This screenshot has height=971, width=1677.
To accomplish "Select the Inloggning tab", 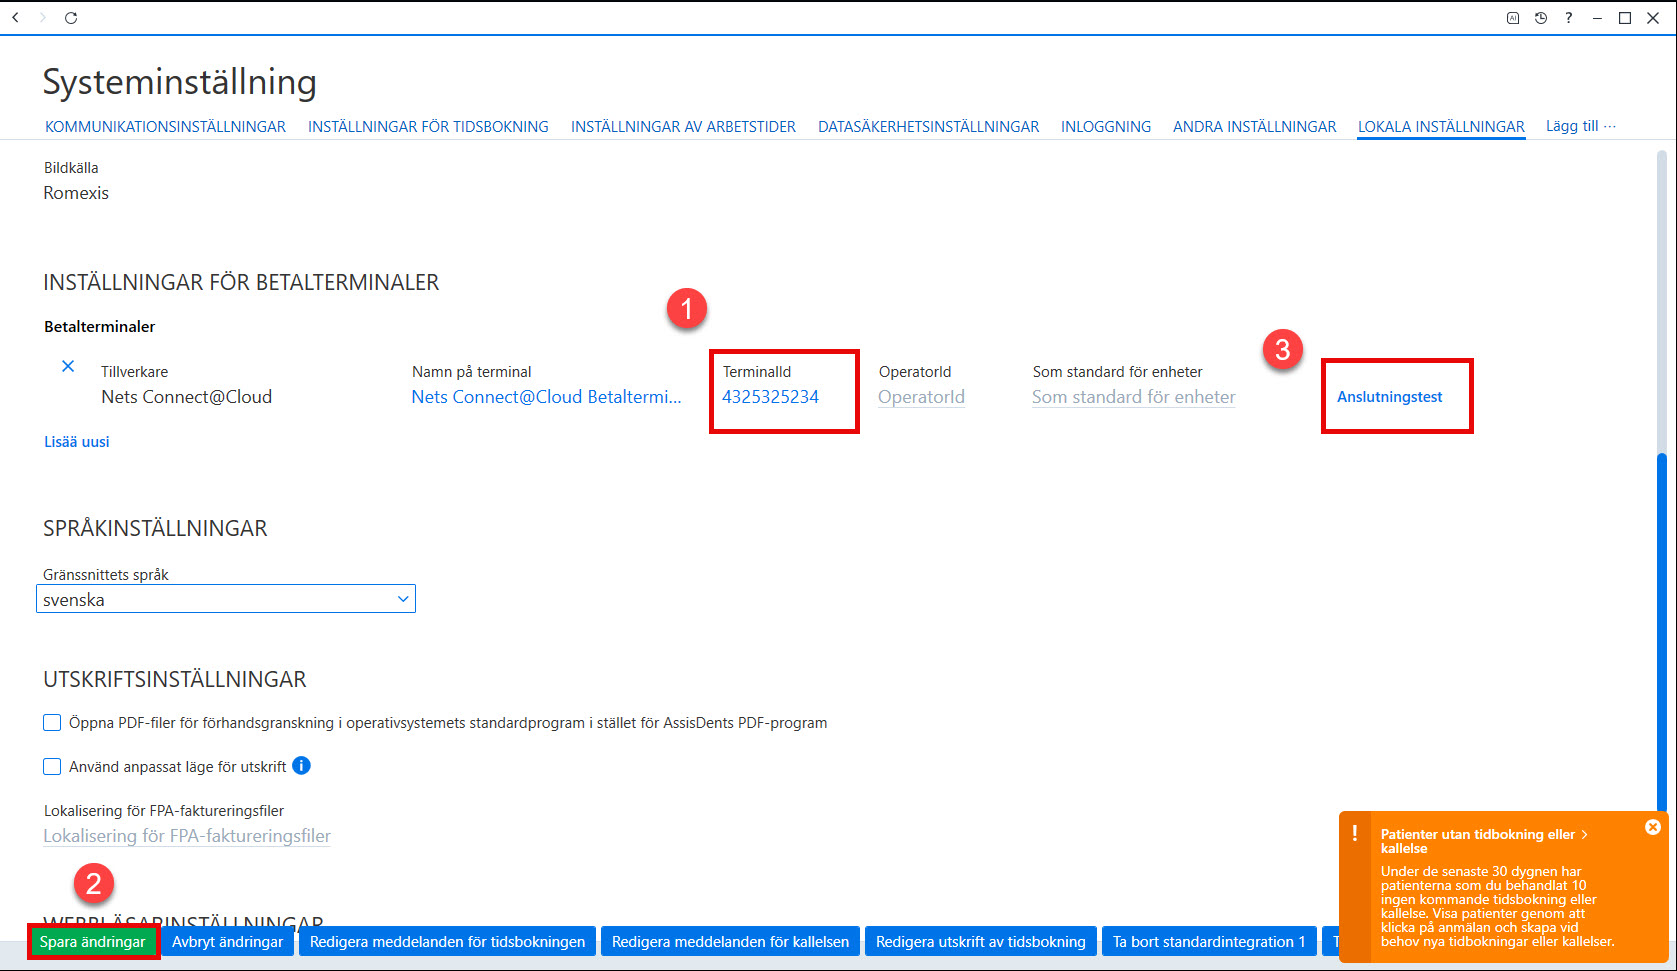I will click(x=1106, y=127).
